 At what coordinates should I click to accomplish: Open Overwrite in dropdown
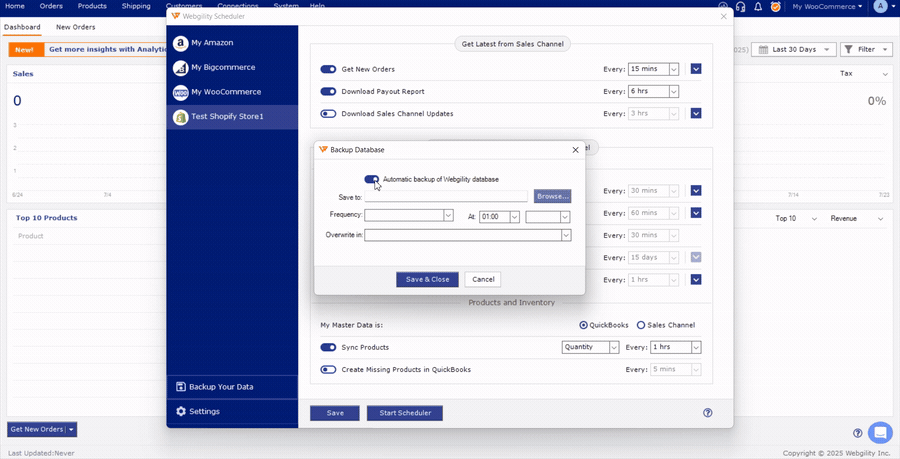coord(468,235)
